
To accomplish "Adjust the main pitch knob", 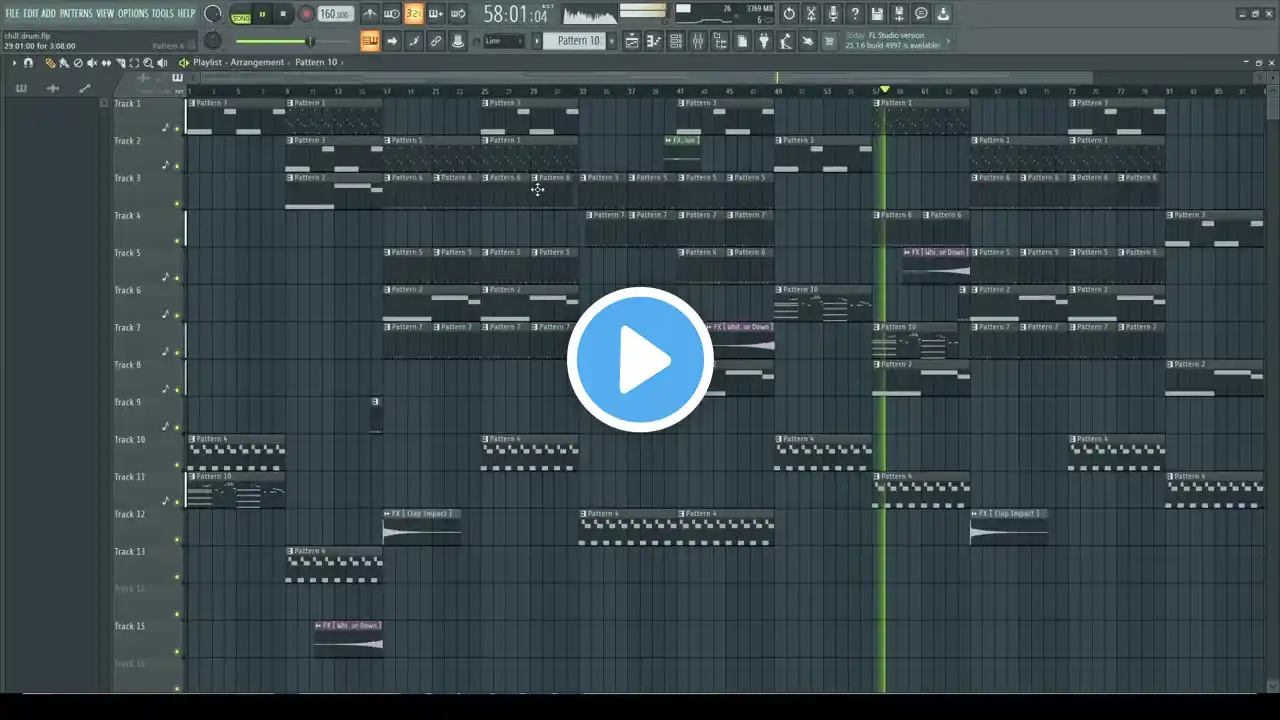I will (213, 41).
